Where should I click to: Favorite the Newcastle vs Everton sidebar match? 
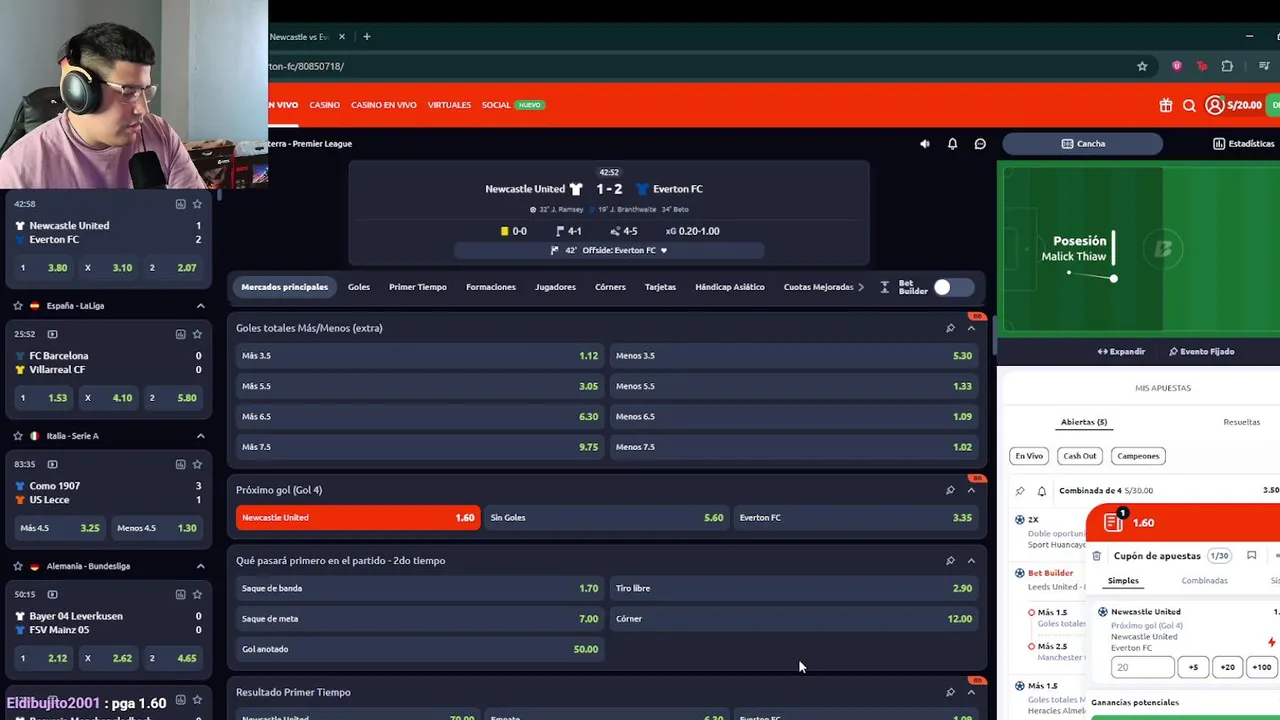[197, 204]
